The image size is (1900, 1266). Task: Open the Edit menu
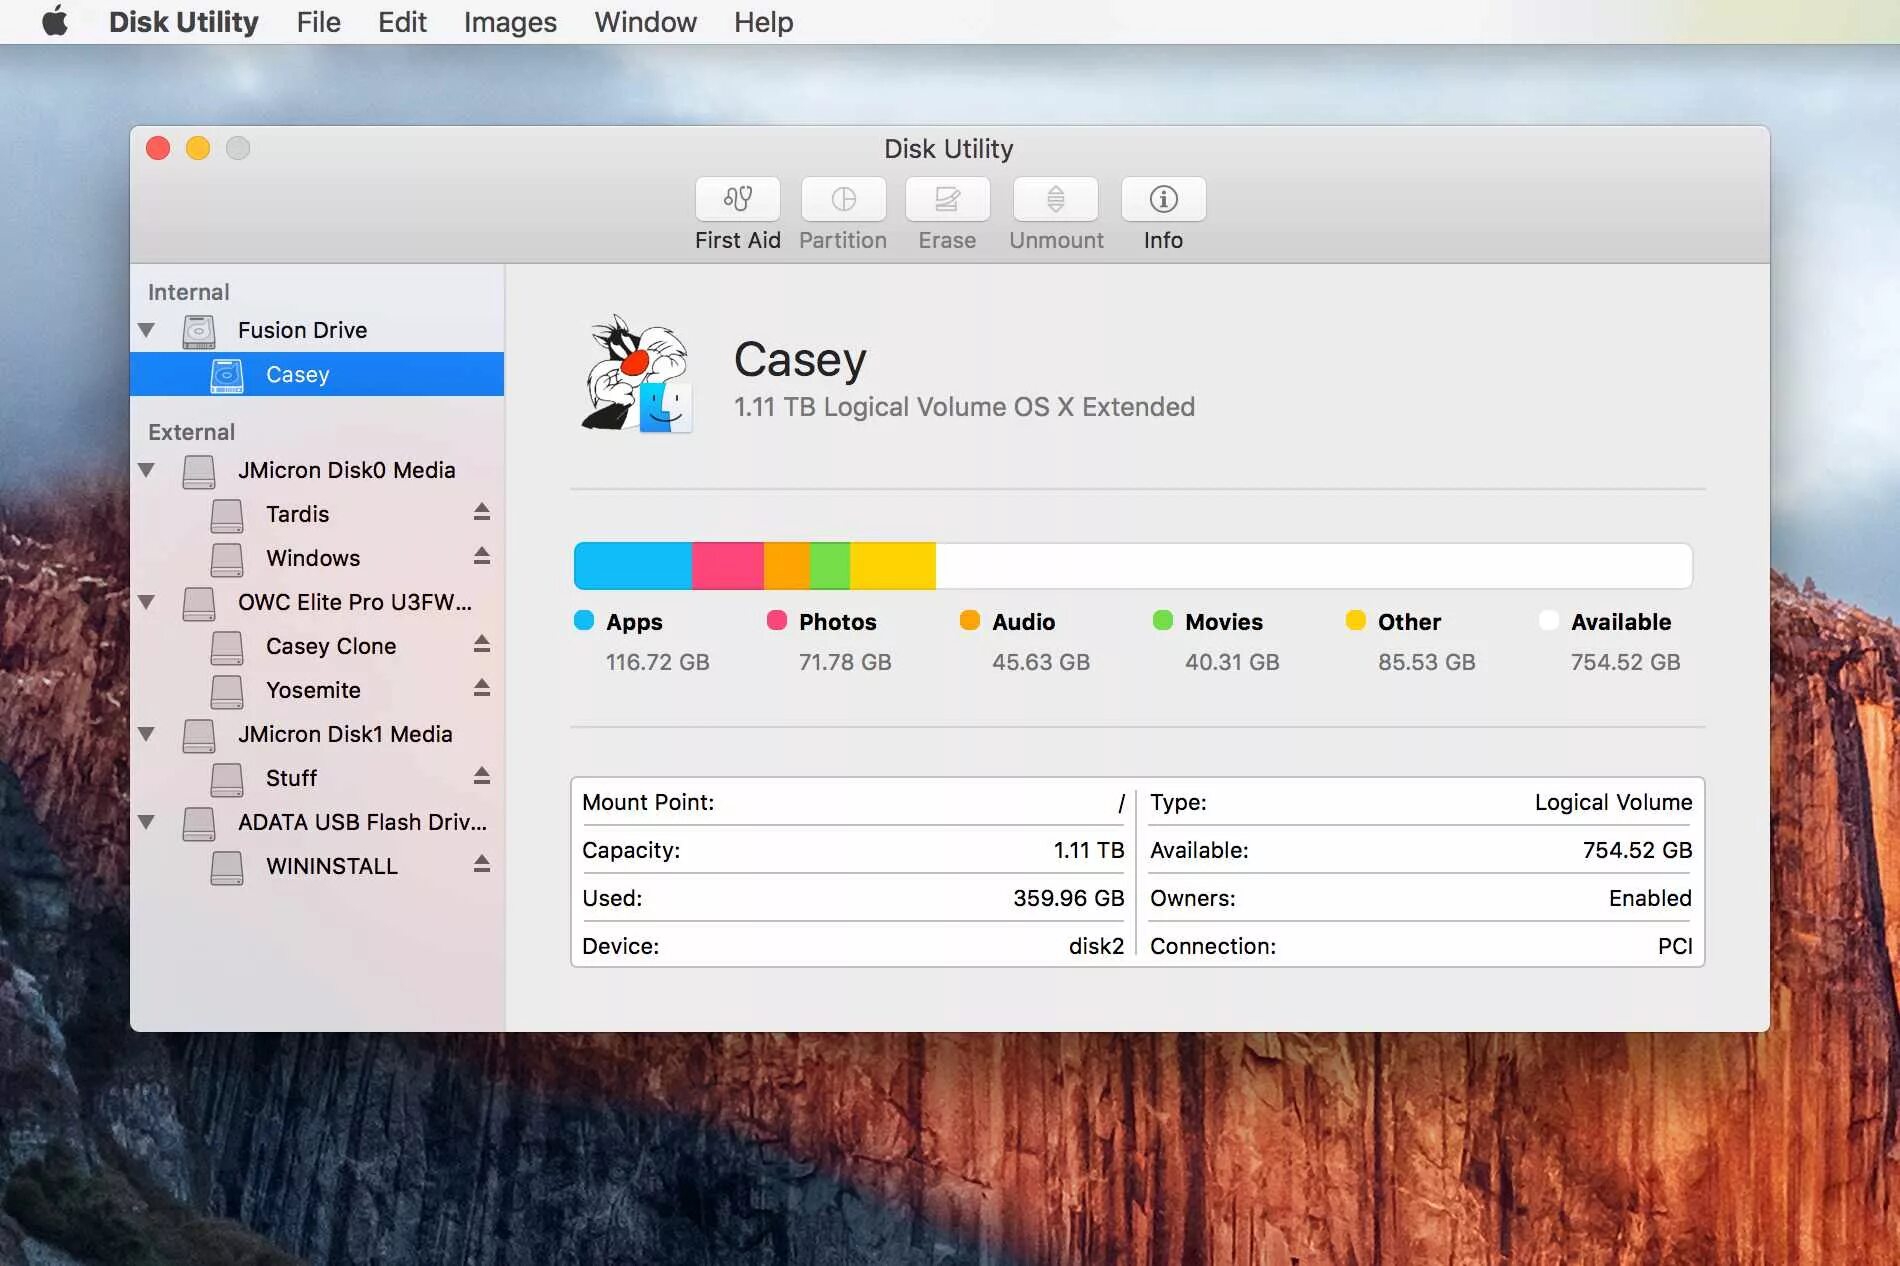(402, 22)
